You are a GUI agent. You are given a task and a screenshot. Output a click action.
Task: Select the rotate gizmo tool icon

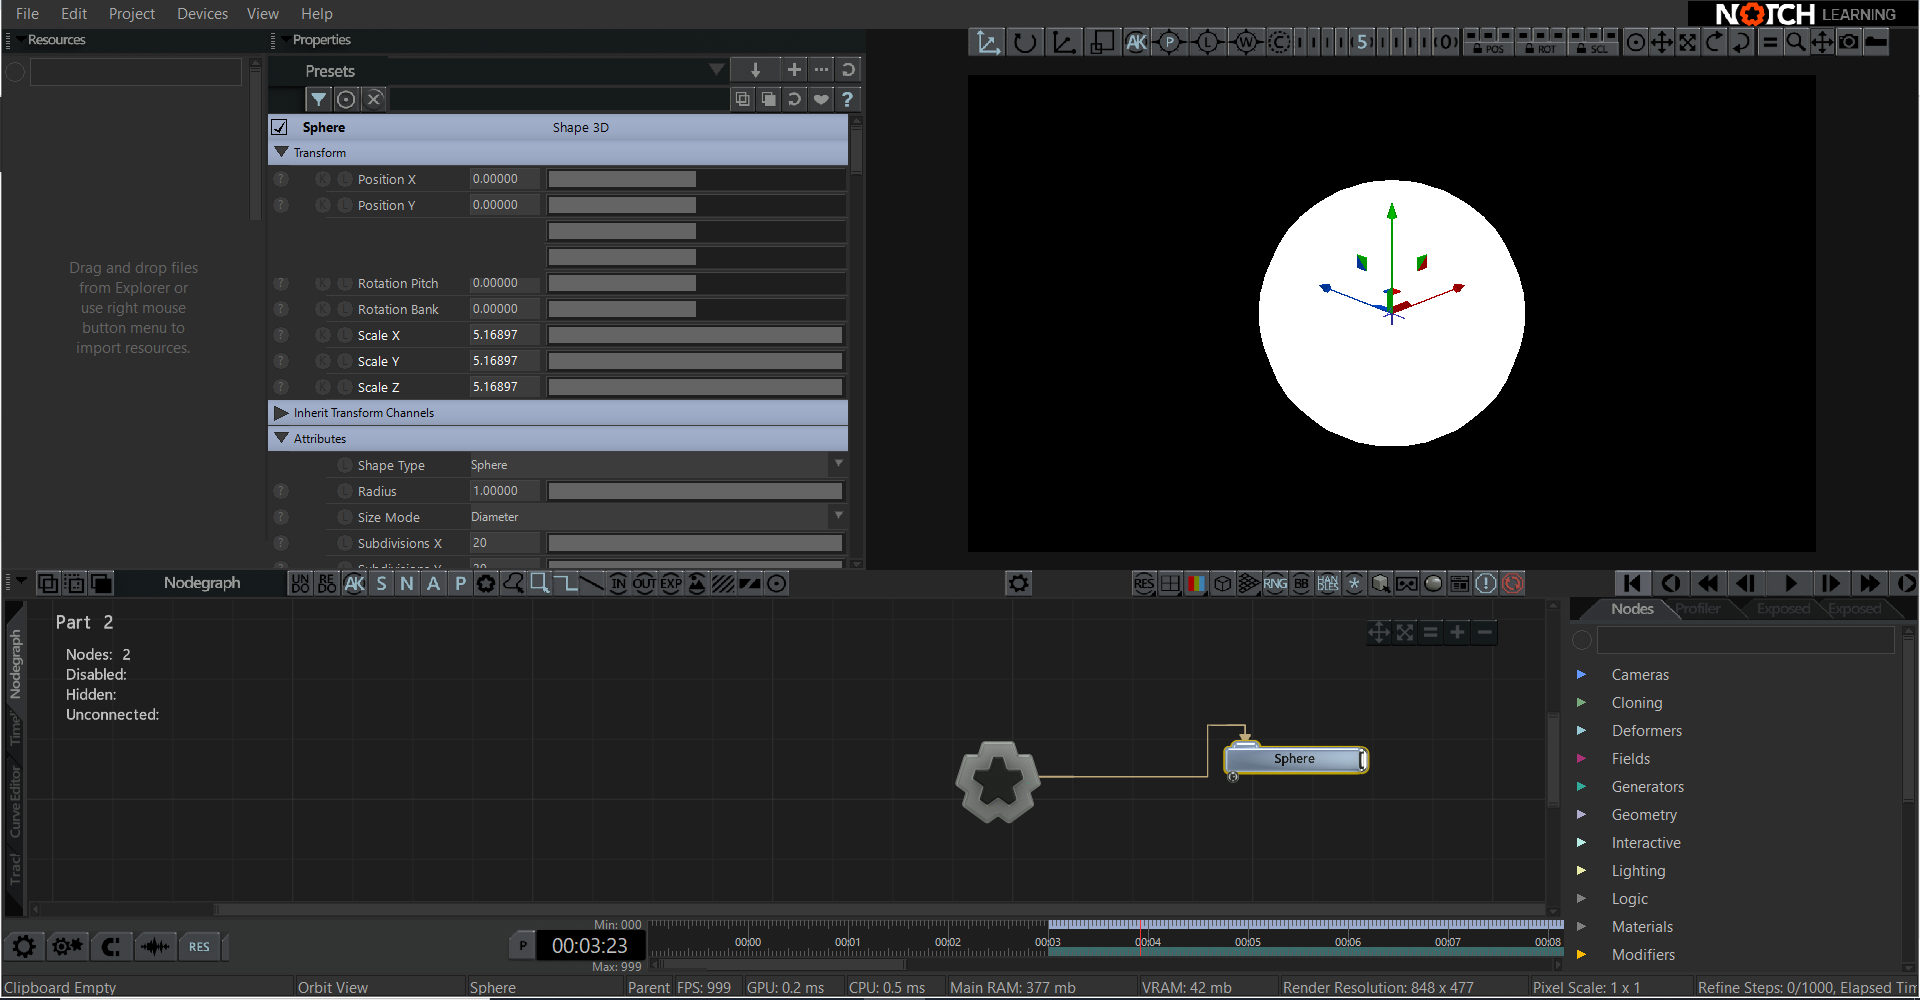click(1025, 42)
